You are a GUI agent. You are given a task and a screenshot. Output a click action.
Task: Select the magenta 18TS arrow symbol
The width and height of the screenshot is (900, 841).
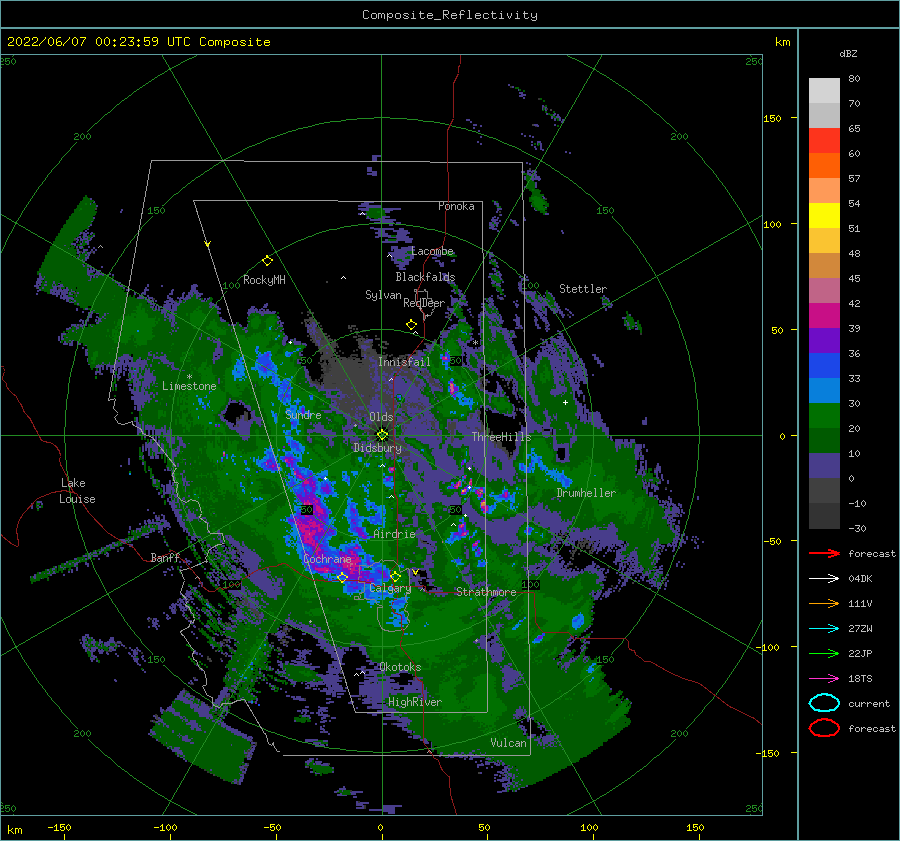point(824,679)
